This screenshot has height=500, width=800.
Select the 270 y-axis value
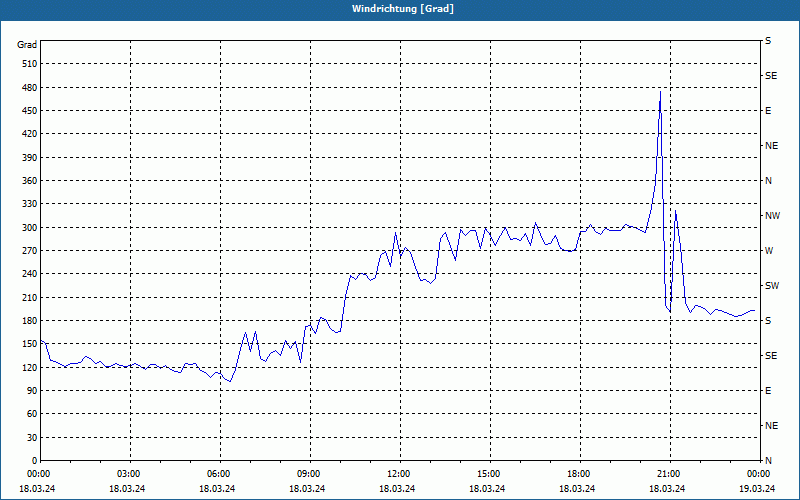pyautogui.click(x=30, y=251)
